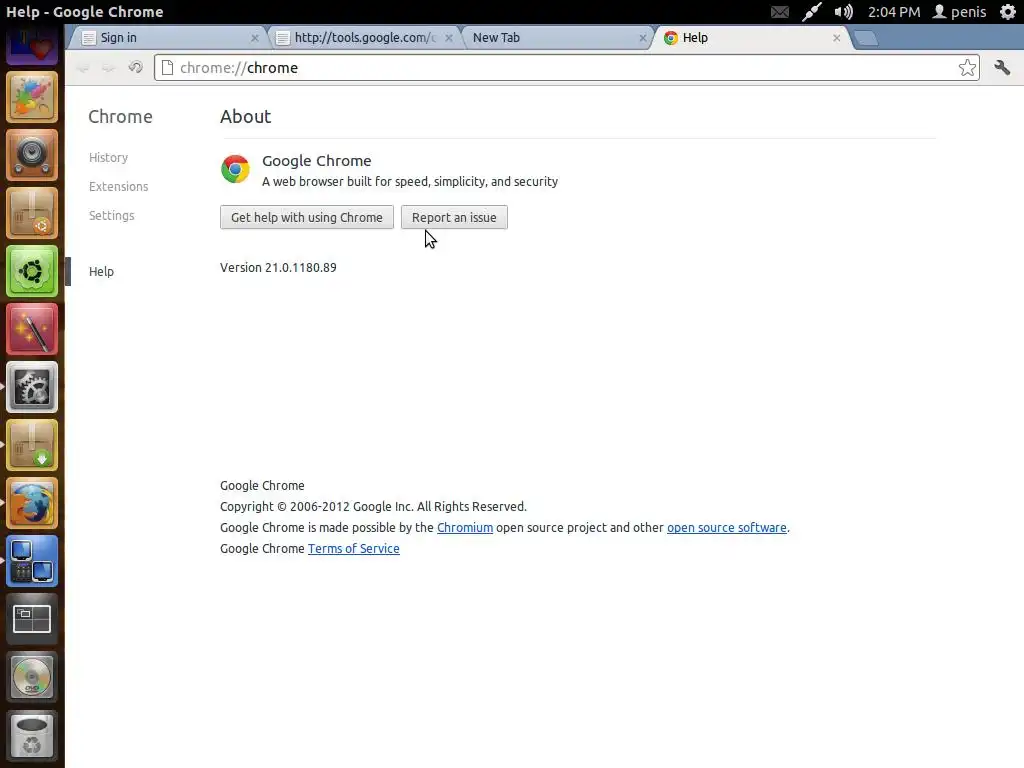Open the remote desktop launcher icon
The height and width of the screenshot is (768, 1024).
point(32,561)
